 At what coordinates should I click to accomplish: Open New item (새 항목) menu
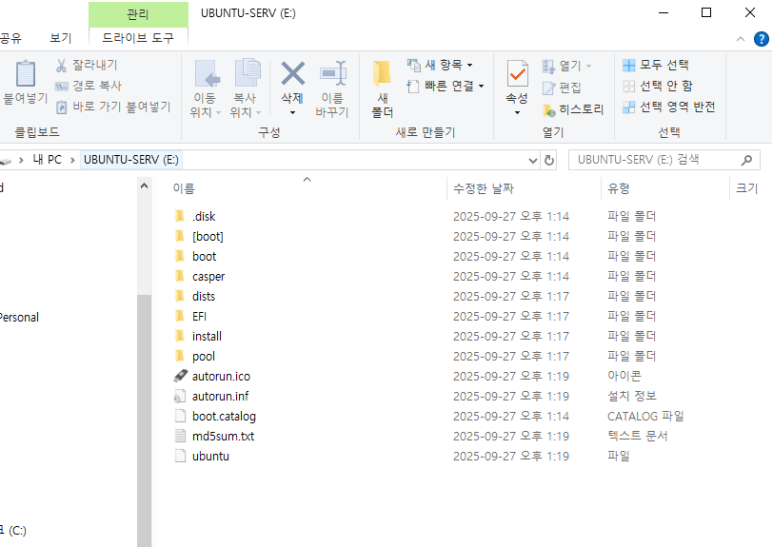(x=440, y=65)
